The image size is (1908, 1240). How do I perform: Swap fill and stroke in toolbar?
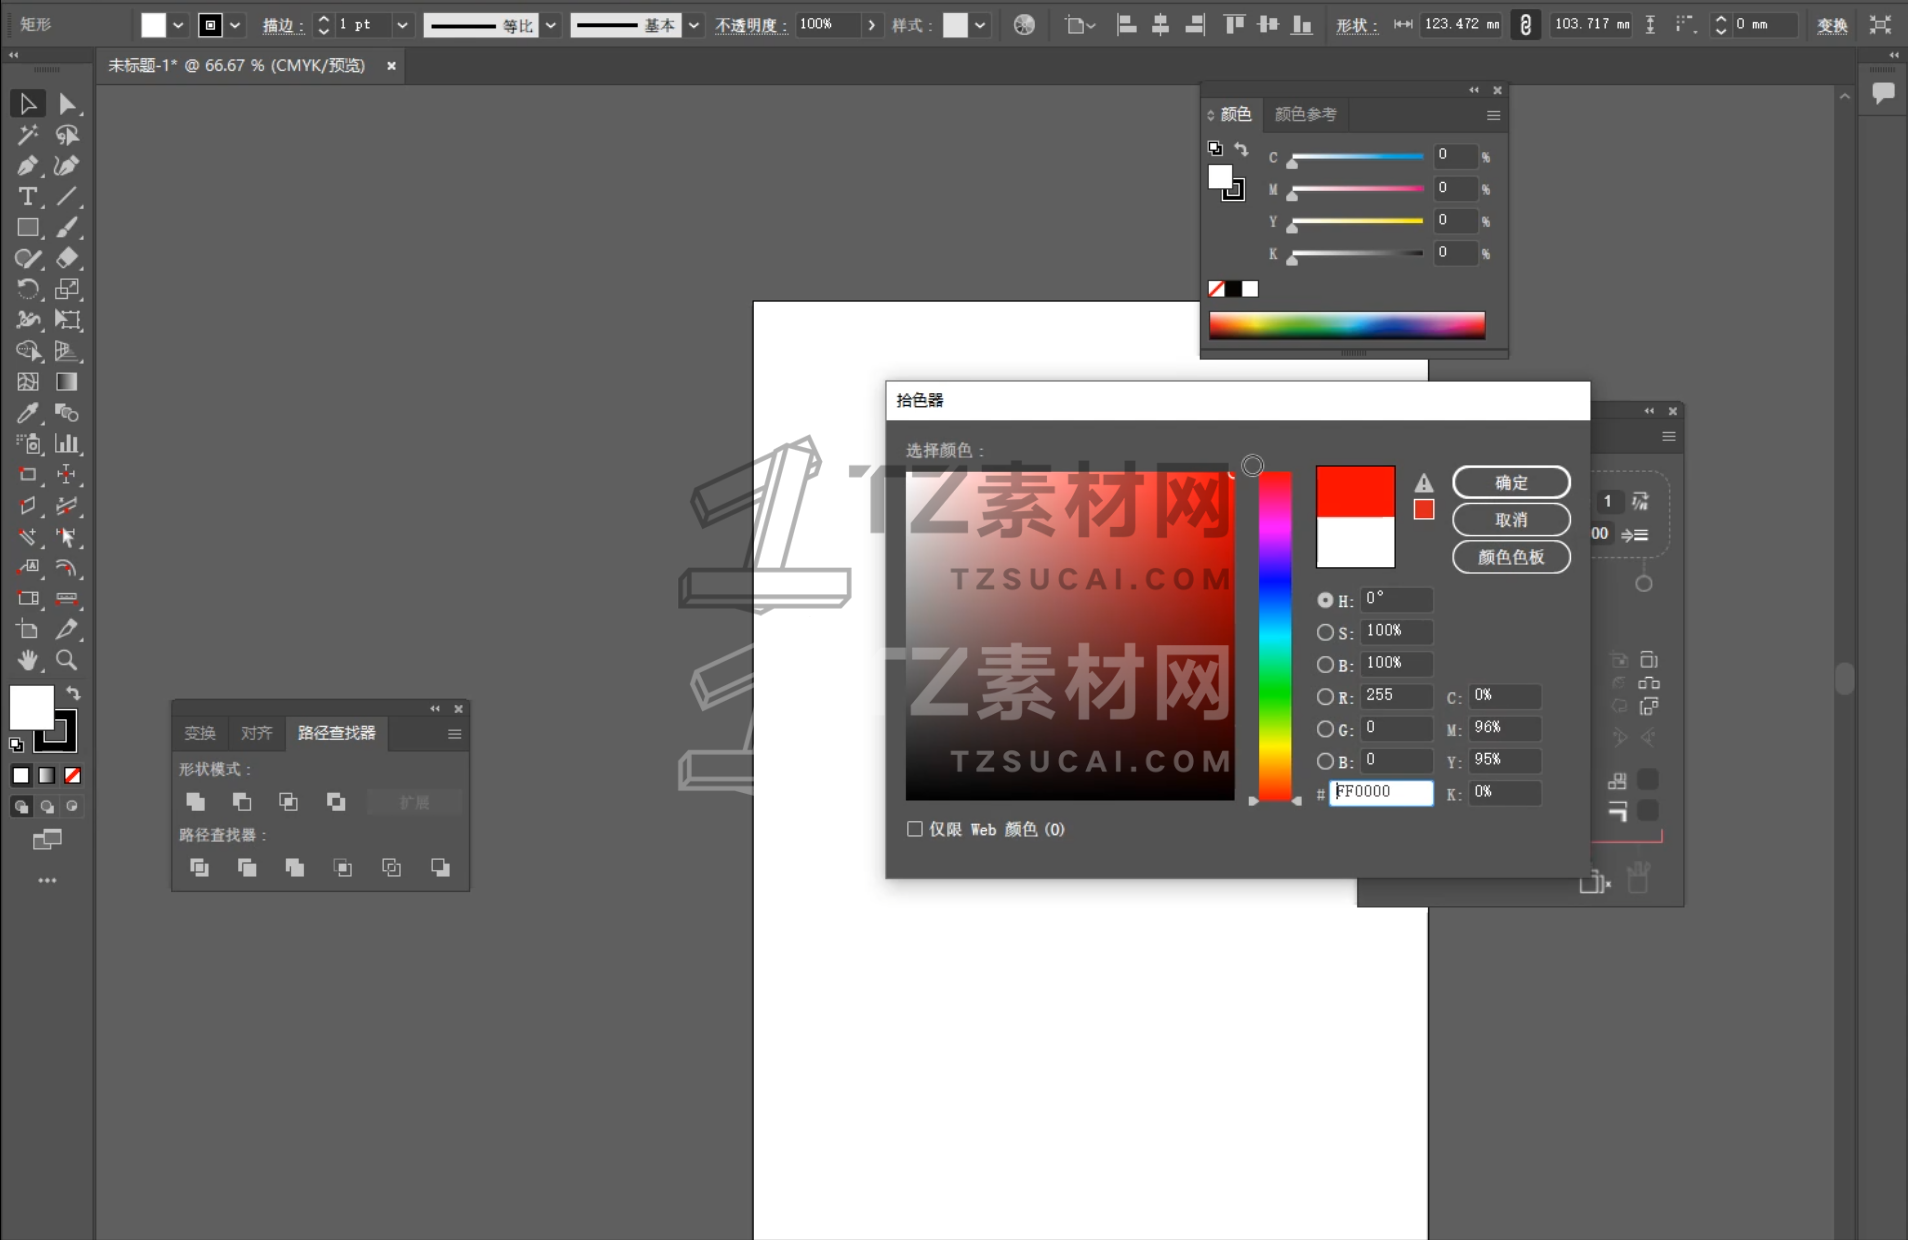[73, 692]
